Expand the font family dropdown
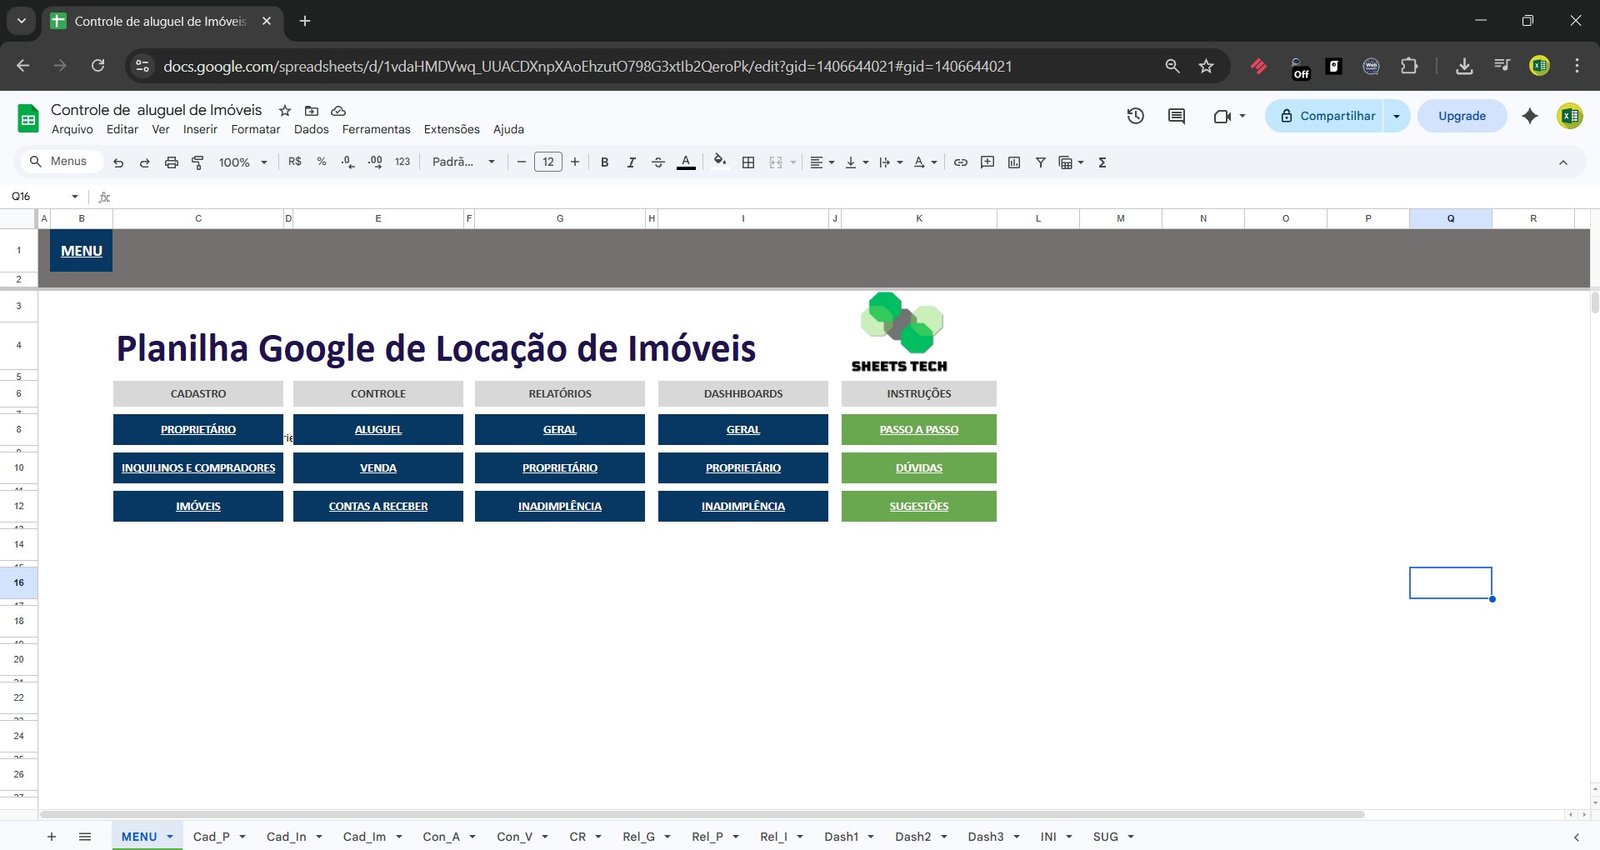The width and height of the screenshot is (1600, 850). tap(463, 162)
